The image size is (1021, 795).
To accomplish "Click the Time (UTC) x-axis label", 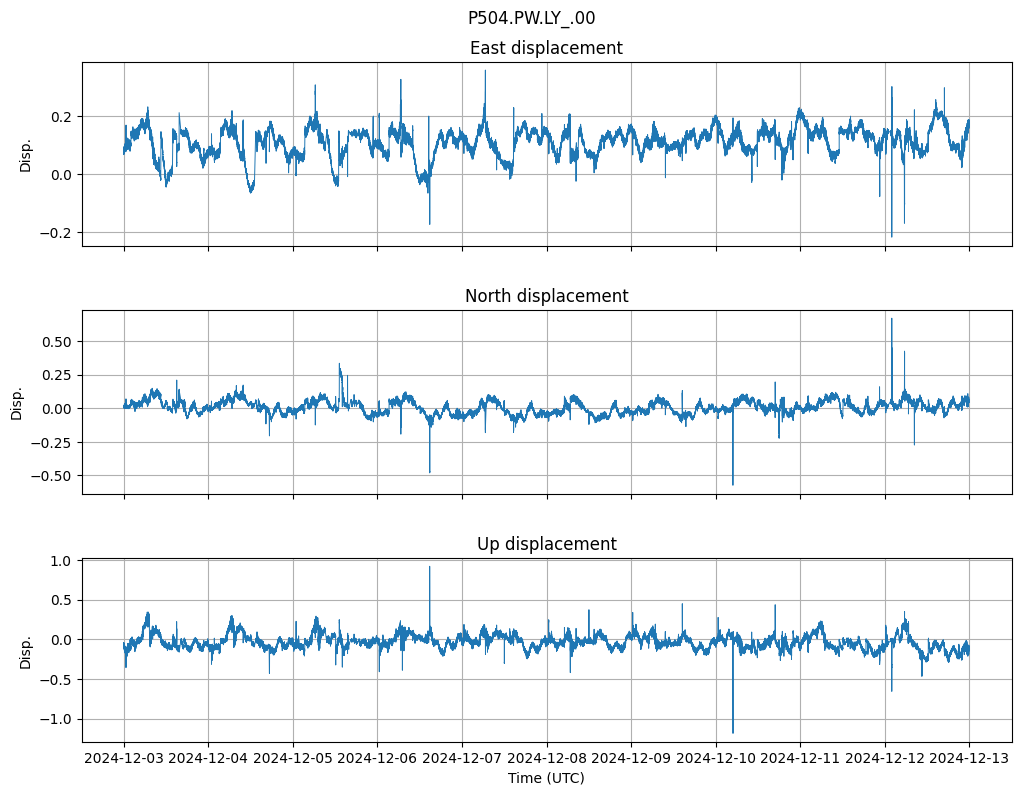I will (x=546, y=777).
